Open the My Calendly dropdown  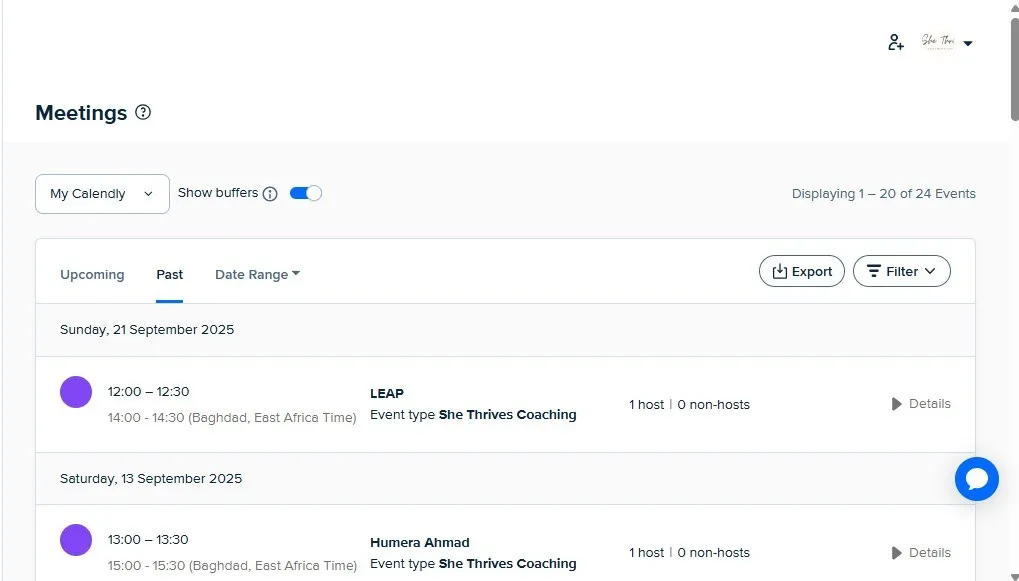click(x=102, y=194)
